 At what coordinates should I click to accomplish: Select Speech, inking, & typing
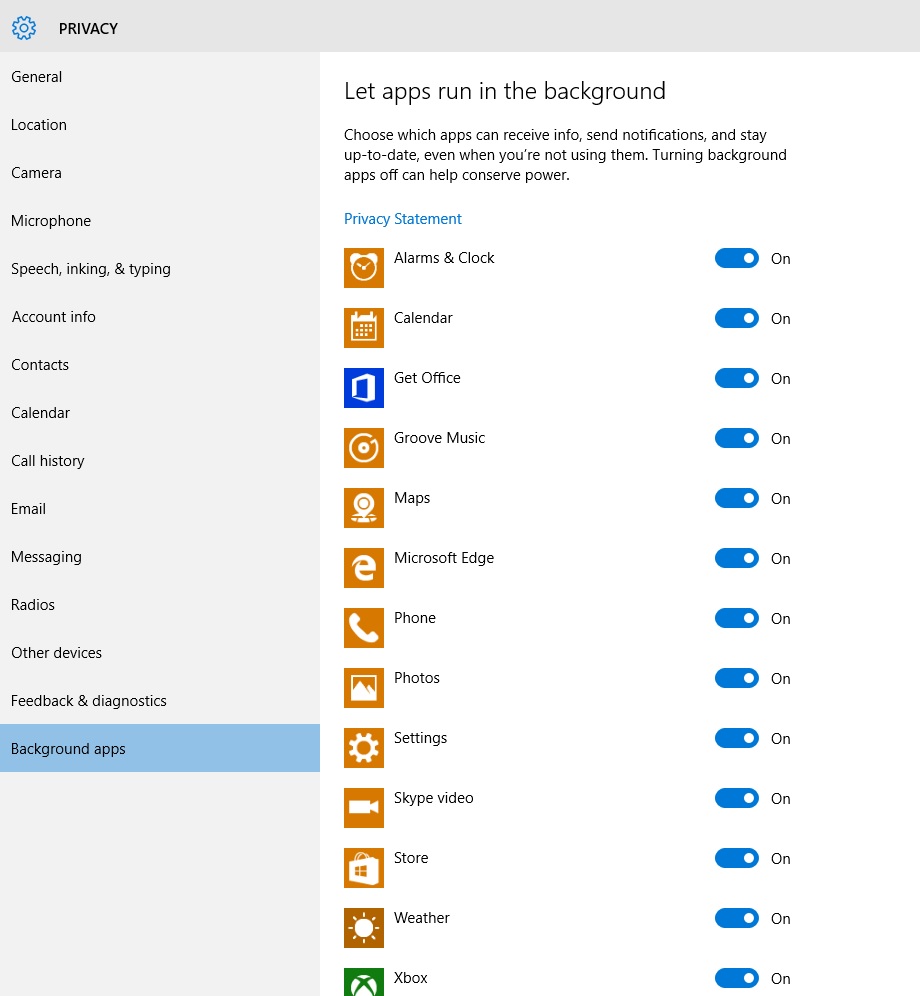[159, 269]
